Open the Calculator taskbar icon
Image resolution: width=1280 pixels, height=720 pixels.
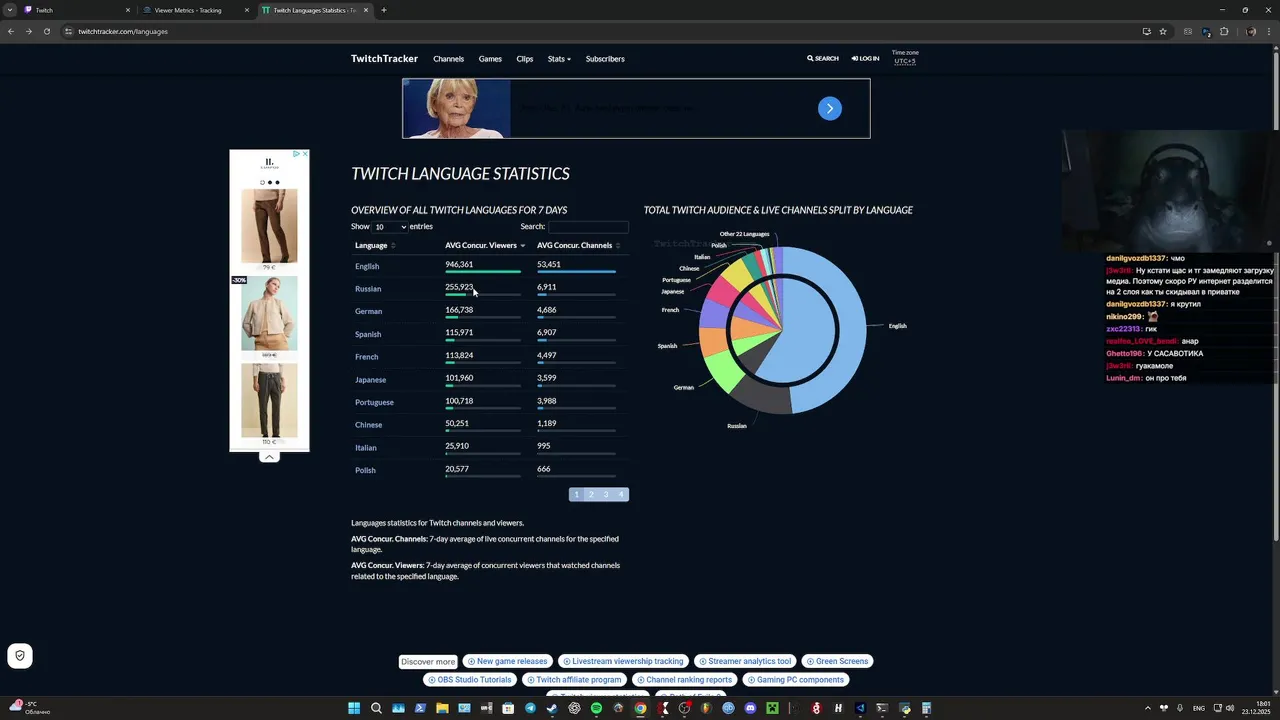[926, 708]
